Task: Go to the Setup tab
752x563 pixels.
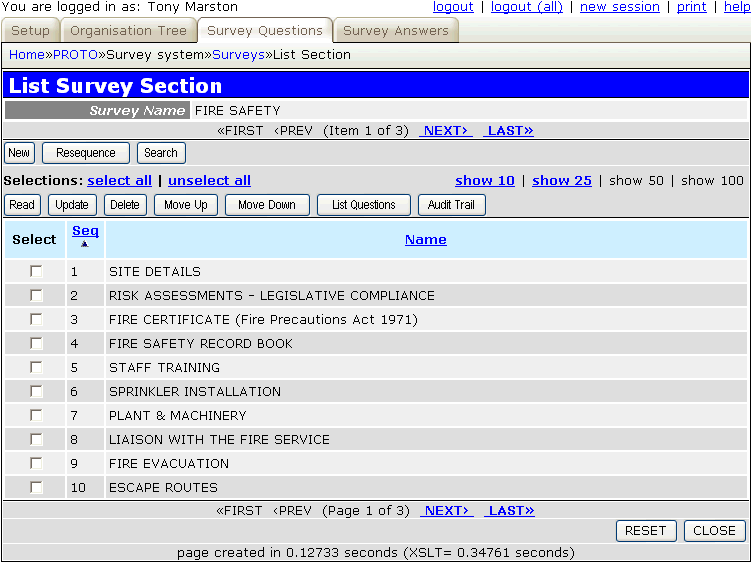Action: 30,31
